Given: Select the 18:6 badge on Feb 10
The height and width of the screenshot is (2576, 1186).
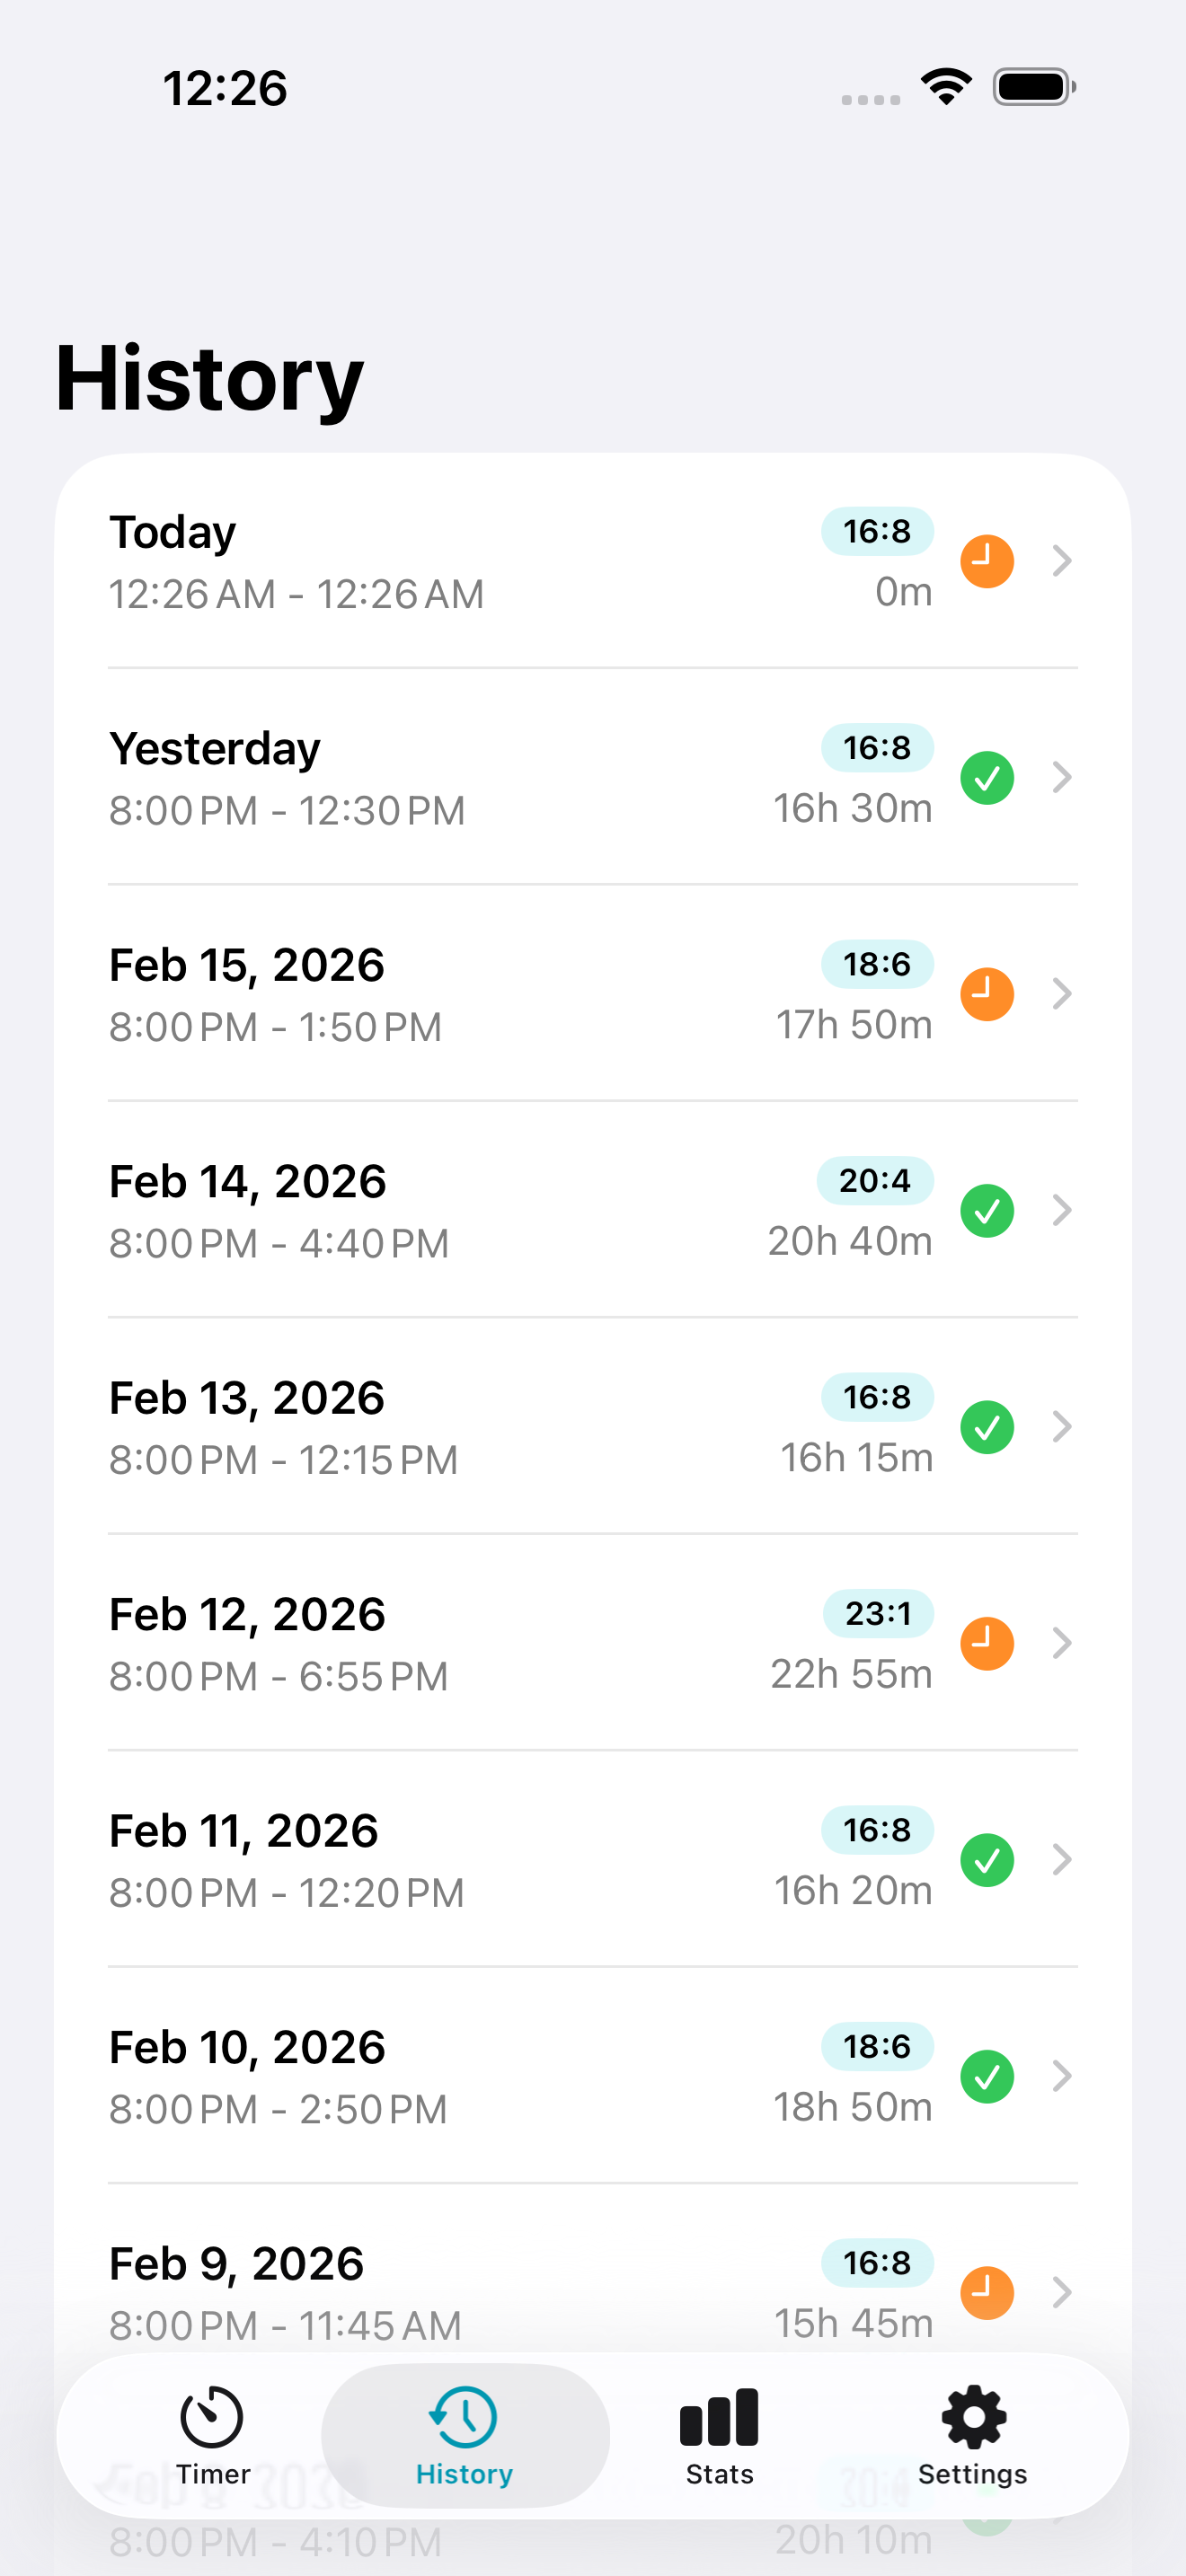Looking at the screenshot, I should click(877, 2047).
